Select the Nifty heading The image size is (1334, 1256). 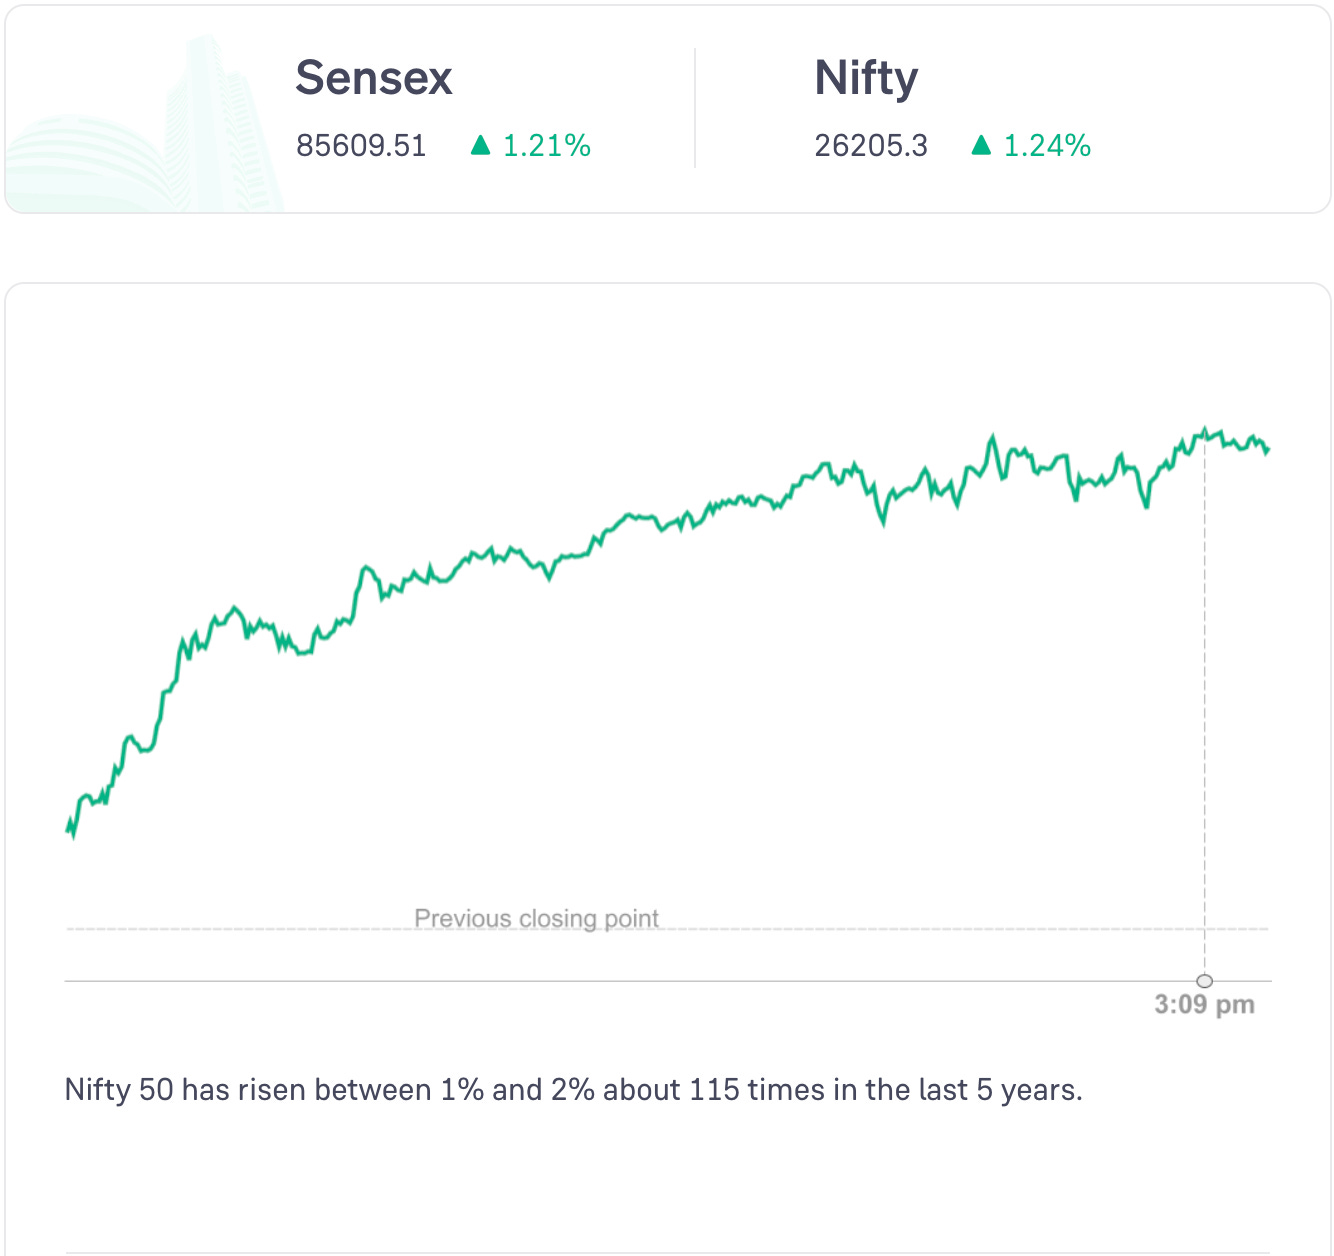click(x=866, y=78)
